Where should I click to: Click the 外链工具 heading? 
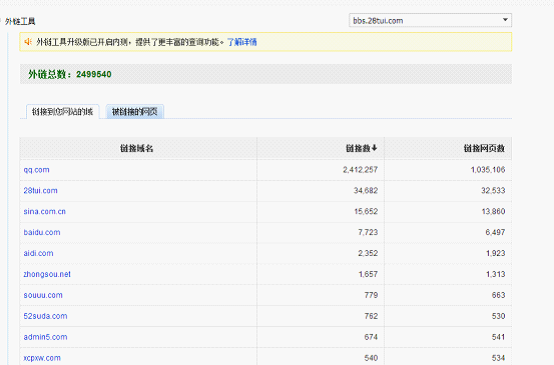20,21
